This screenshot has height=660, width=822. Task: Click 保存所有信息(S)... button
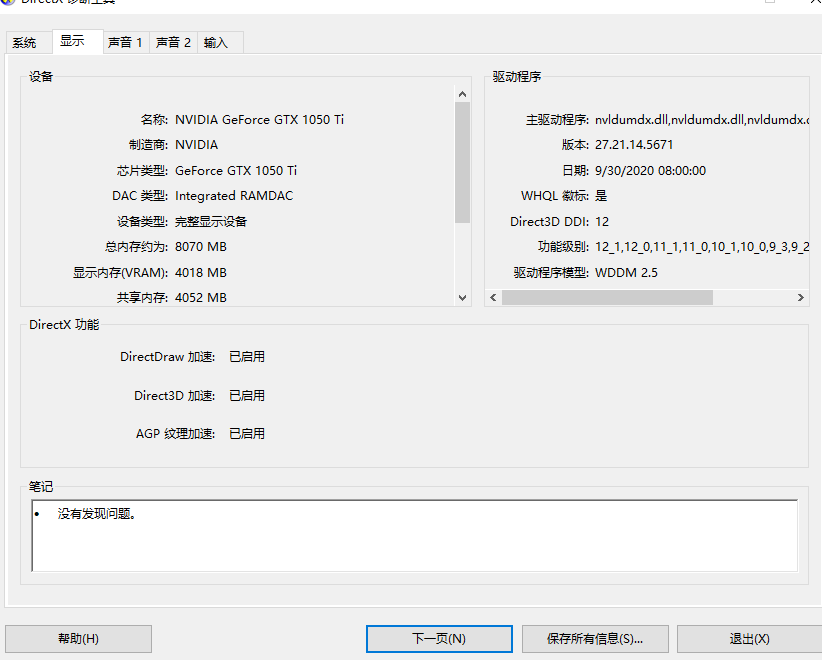[x=595, y=639]
